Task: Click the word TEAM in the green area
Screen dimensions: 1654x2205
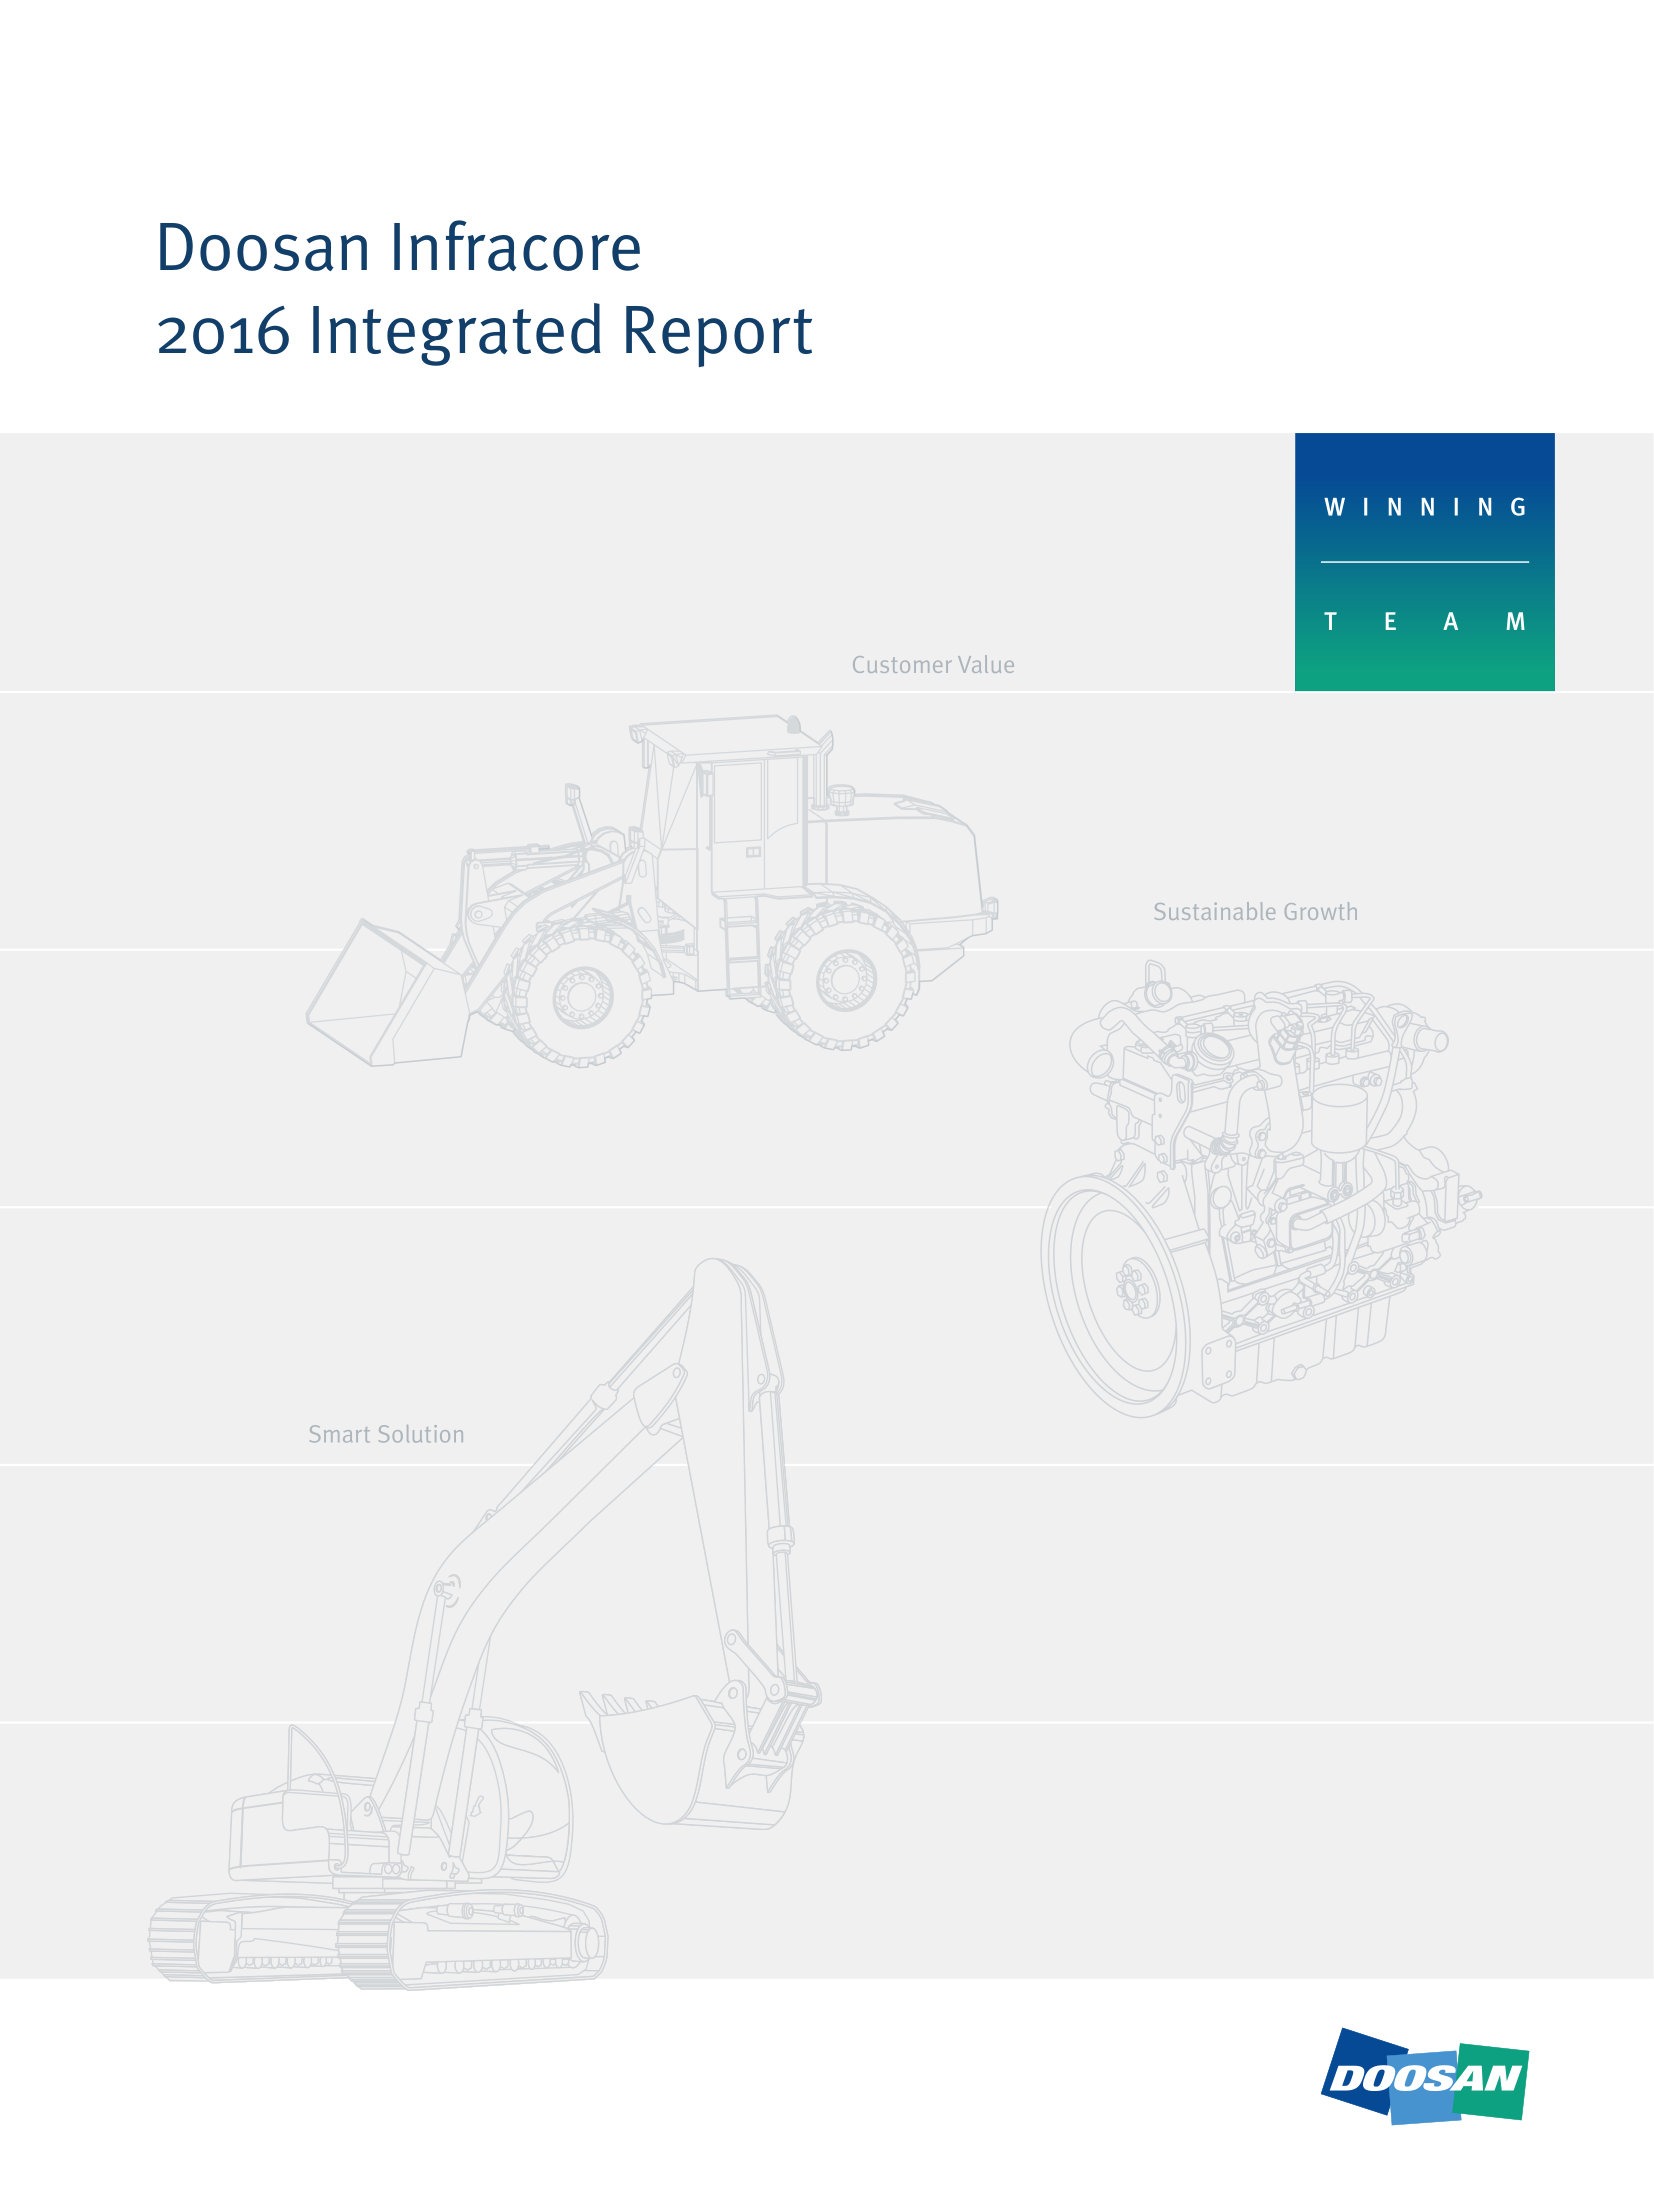Action: click(1424, 622)
